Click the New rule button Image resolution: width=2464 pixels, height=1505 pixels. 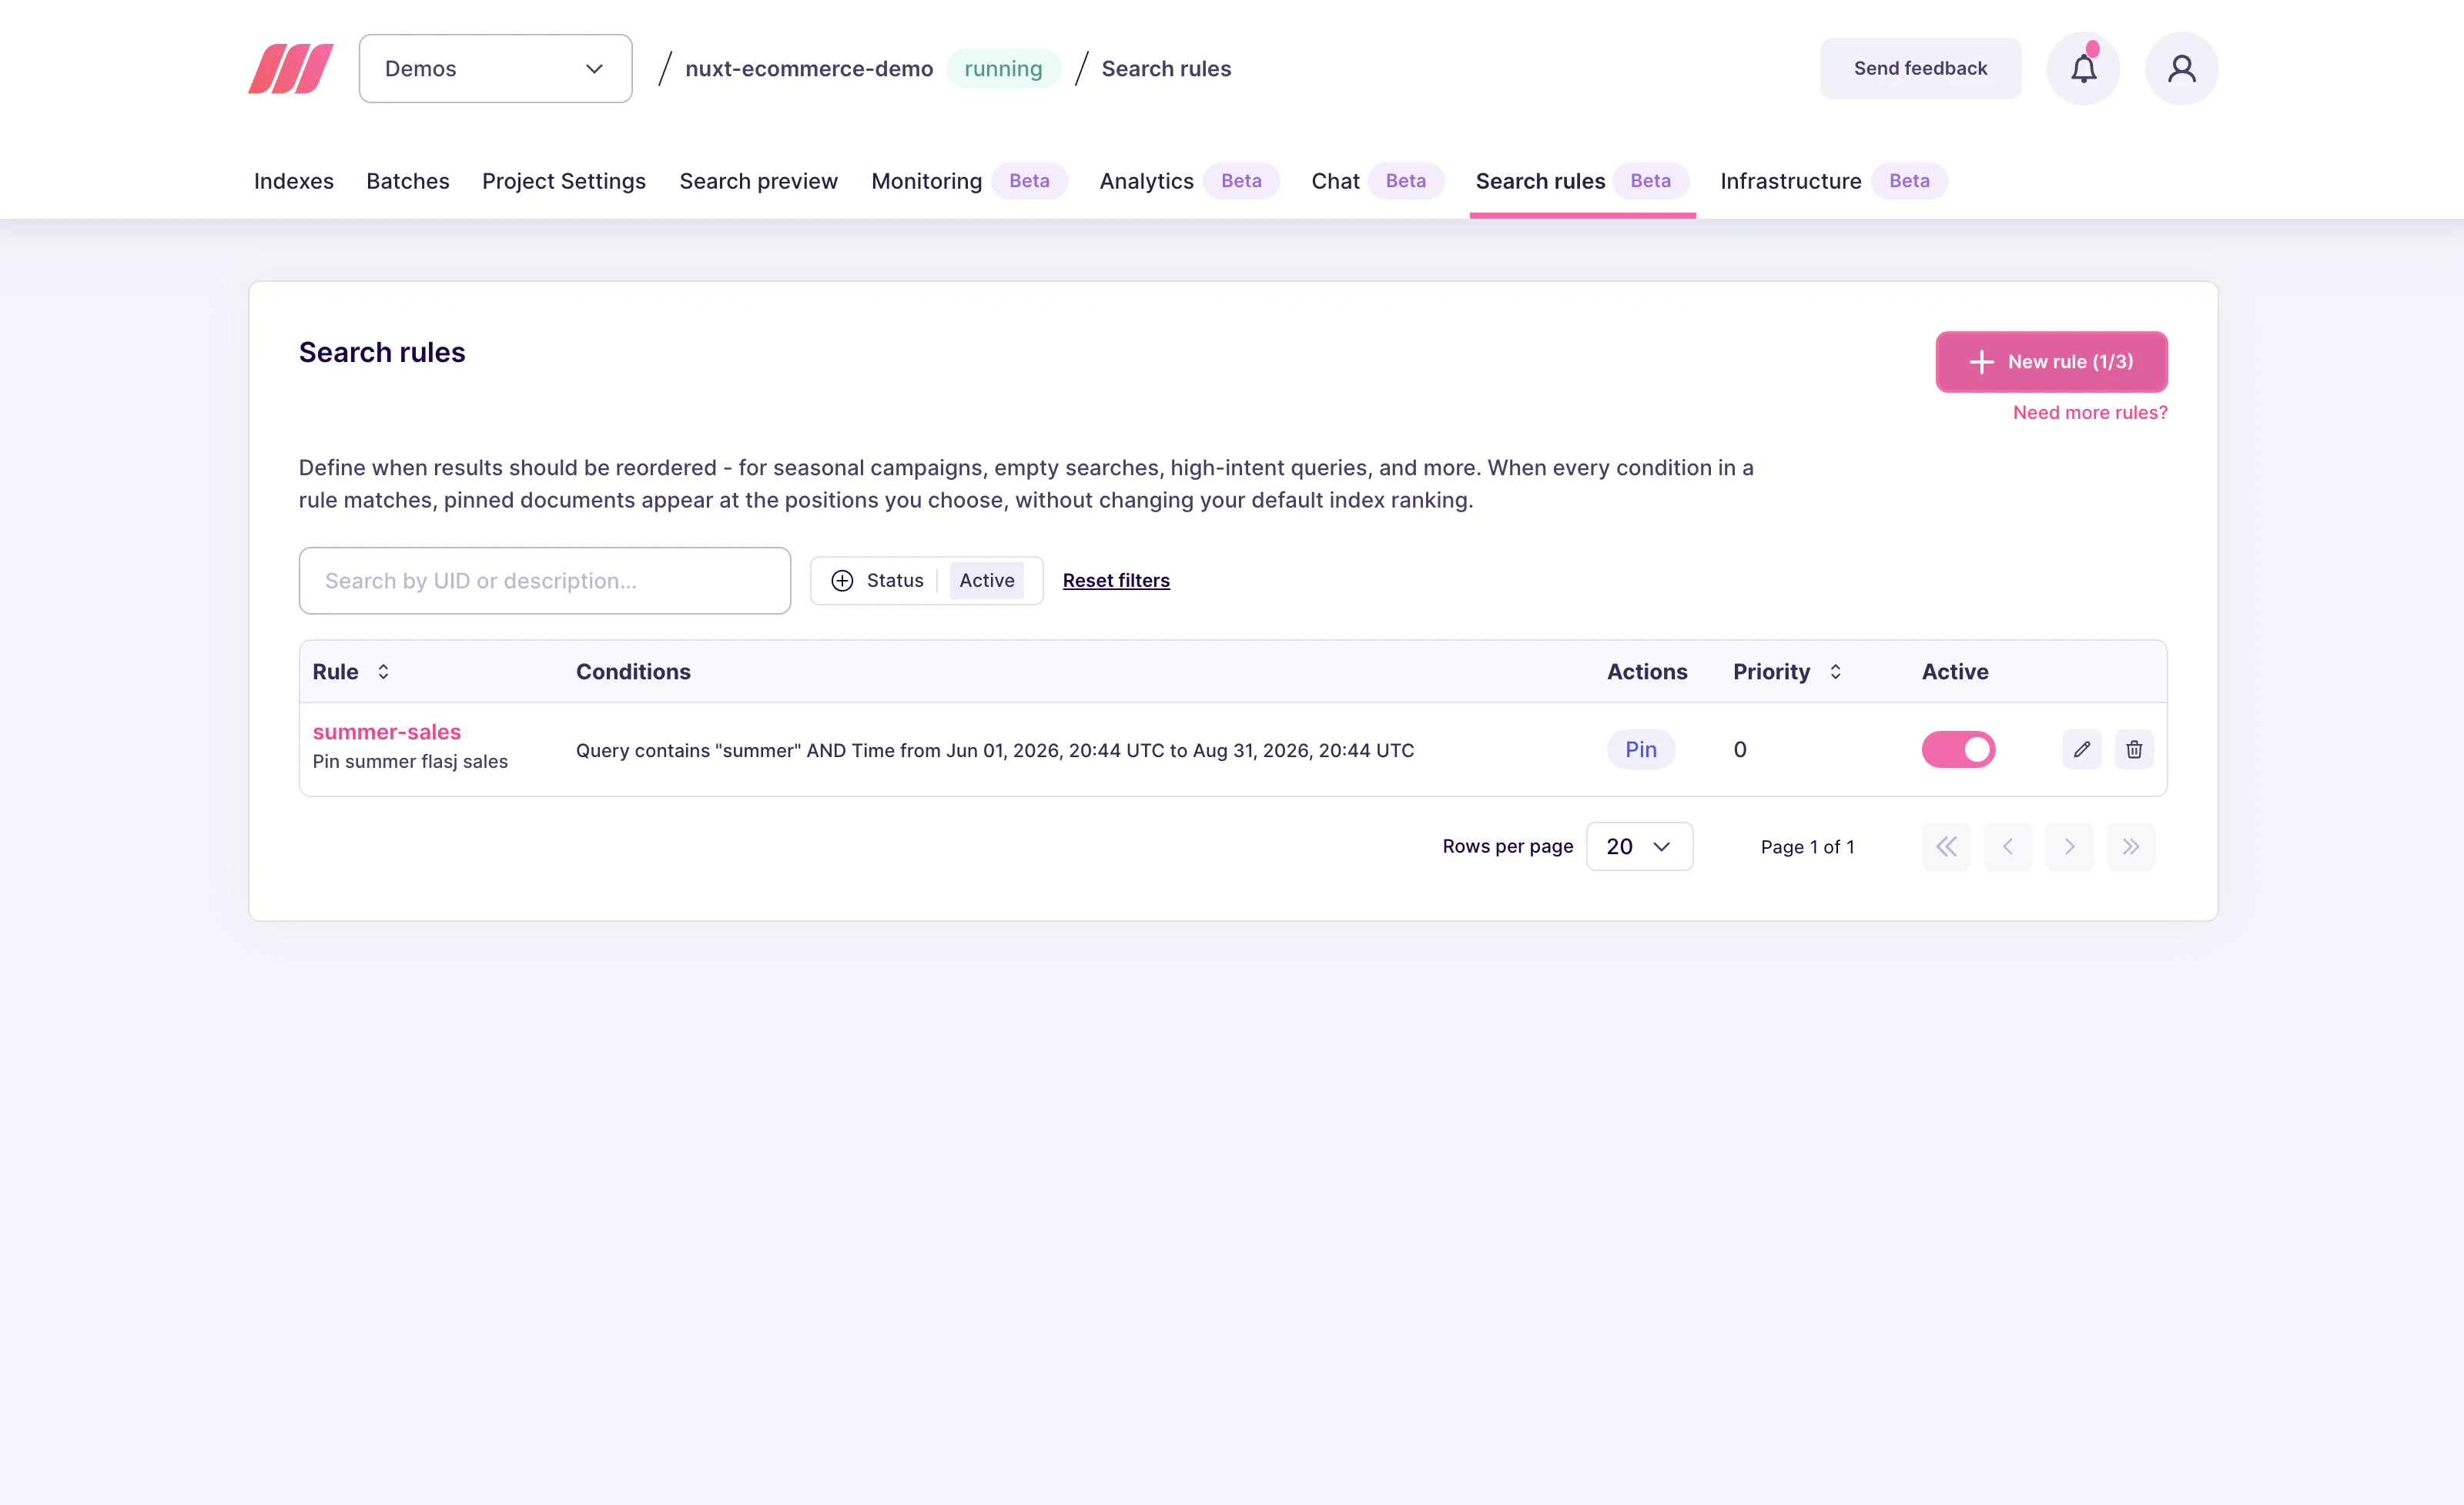(2051, 361)
